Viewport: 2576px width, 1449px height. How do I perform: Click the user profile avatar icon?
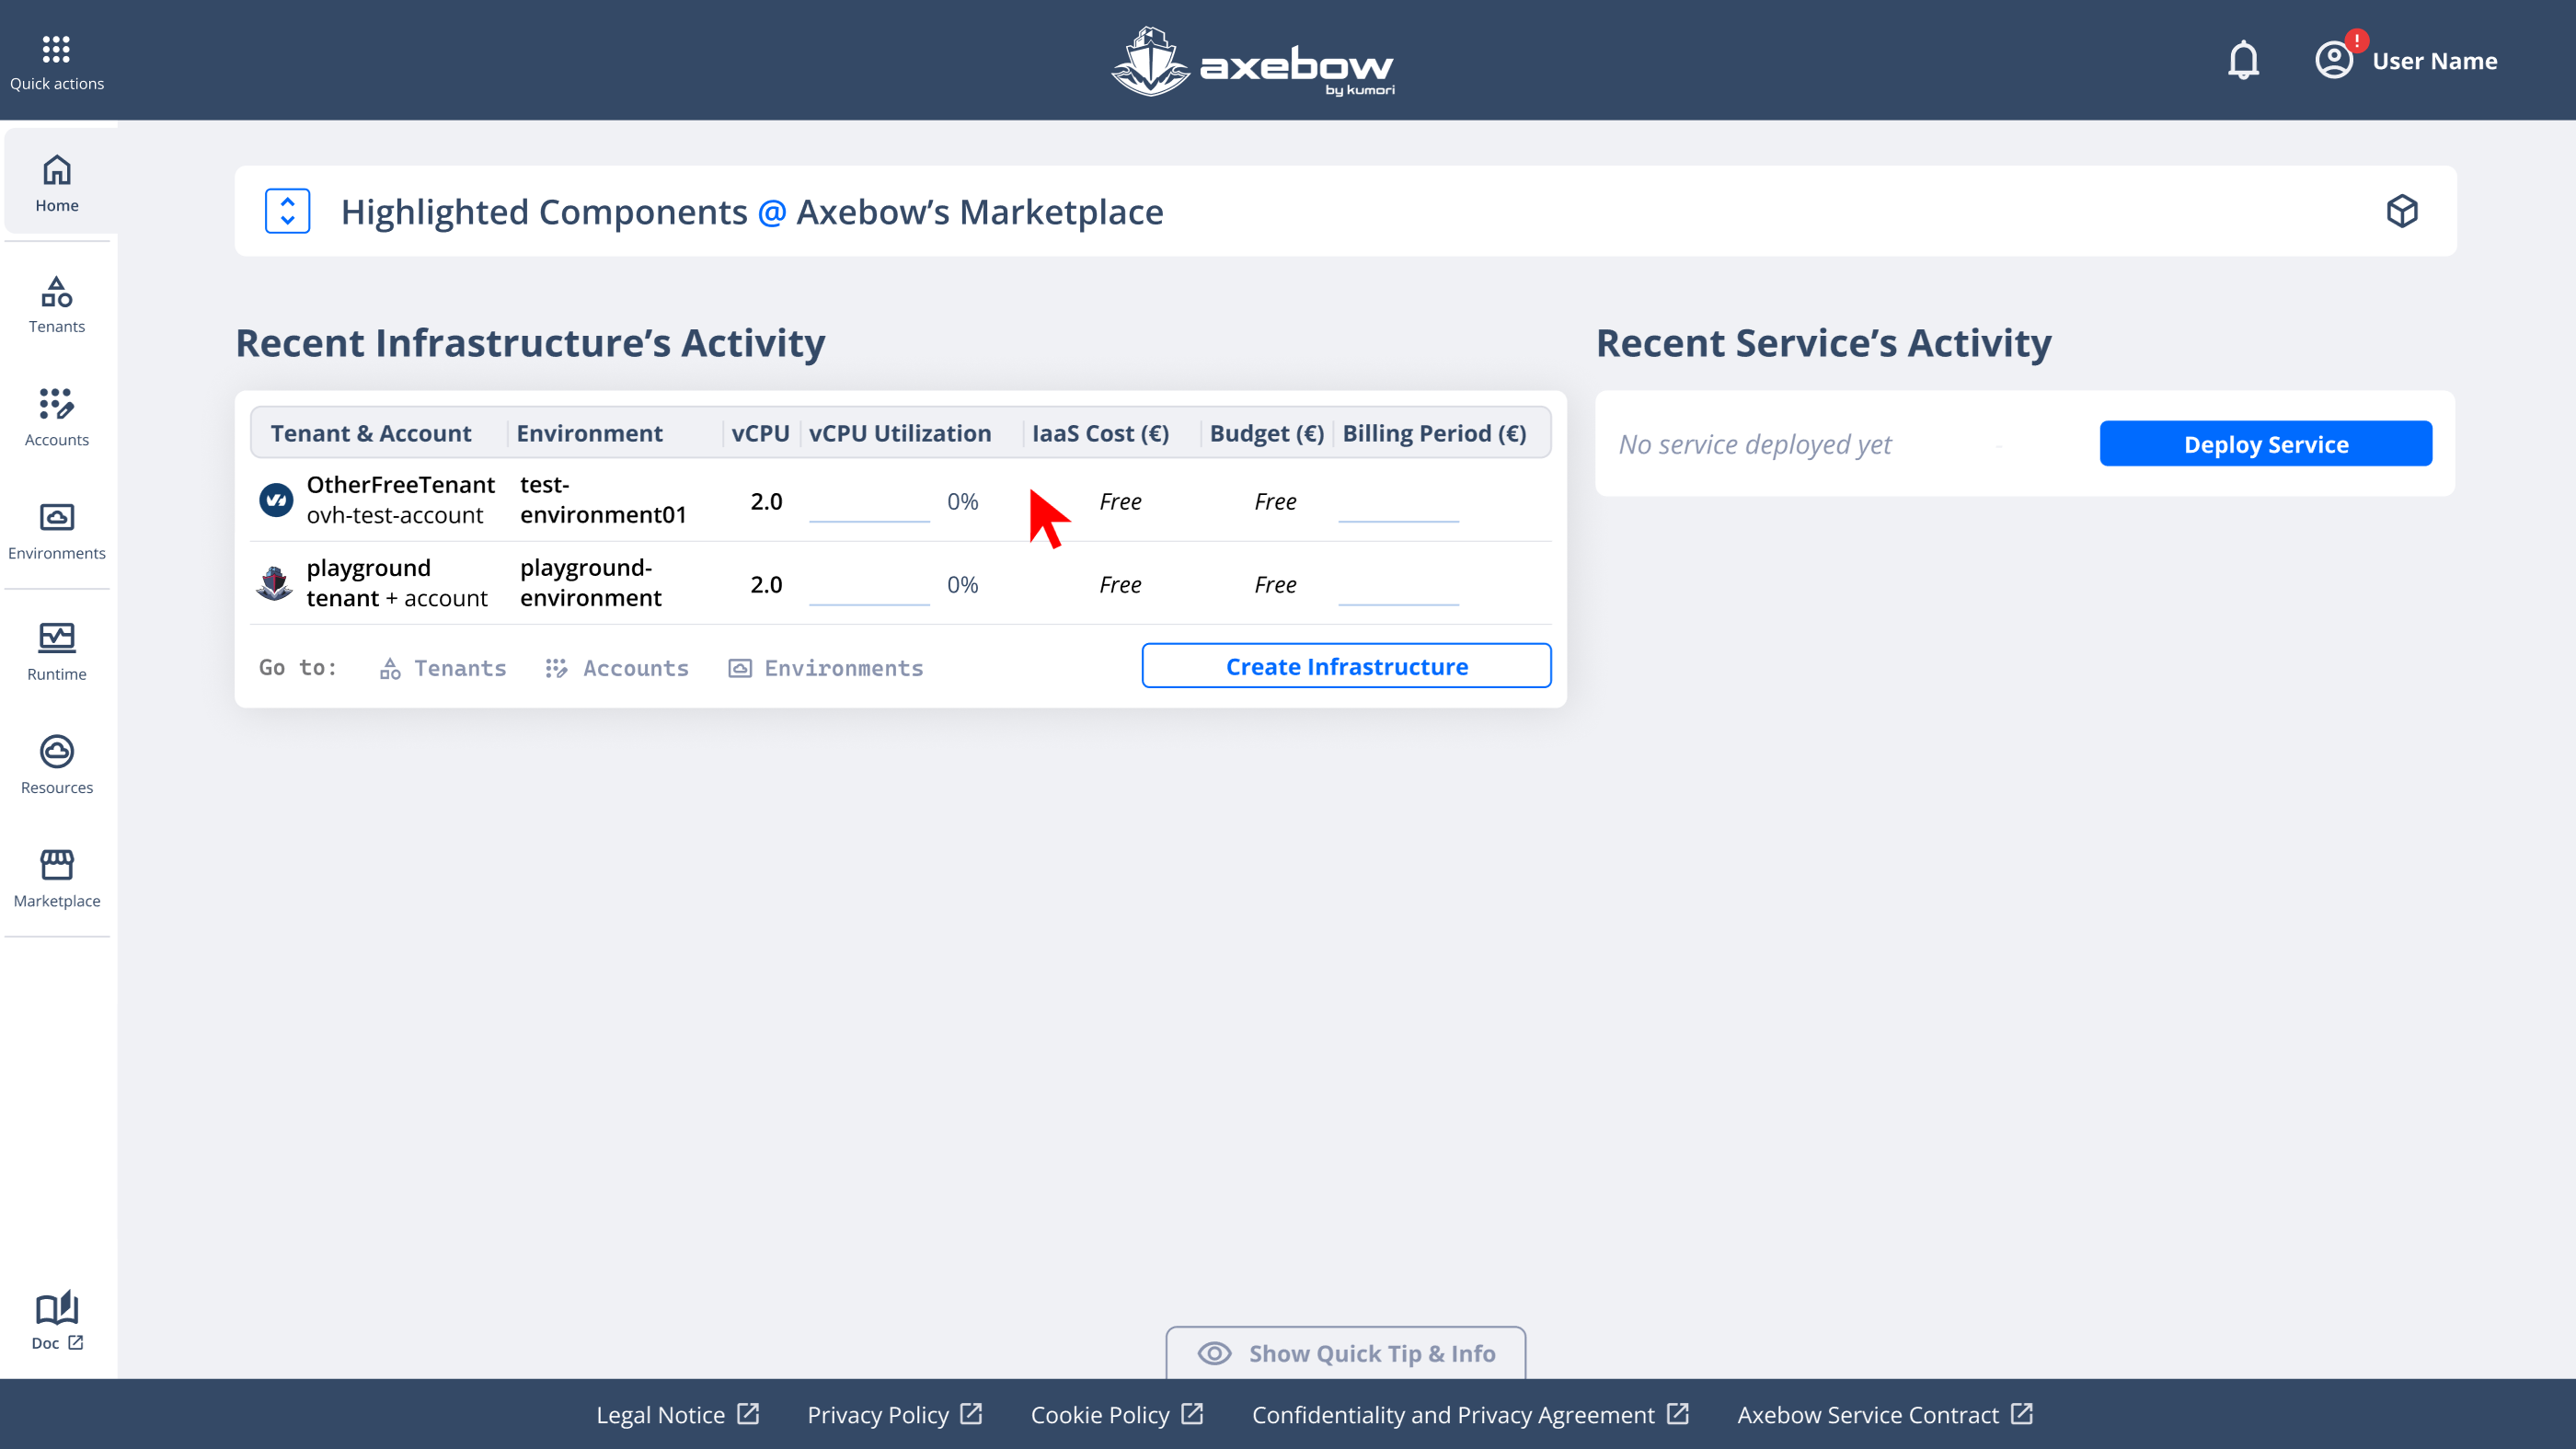(2333, 61)
